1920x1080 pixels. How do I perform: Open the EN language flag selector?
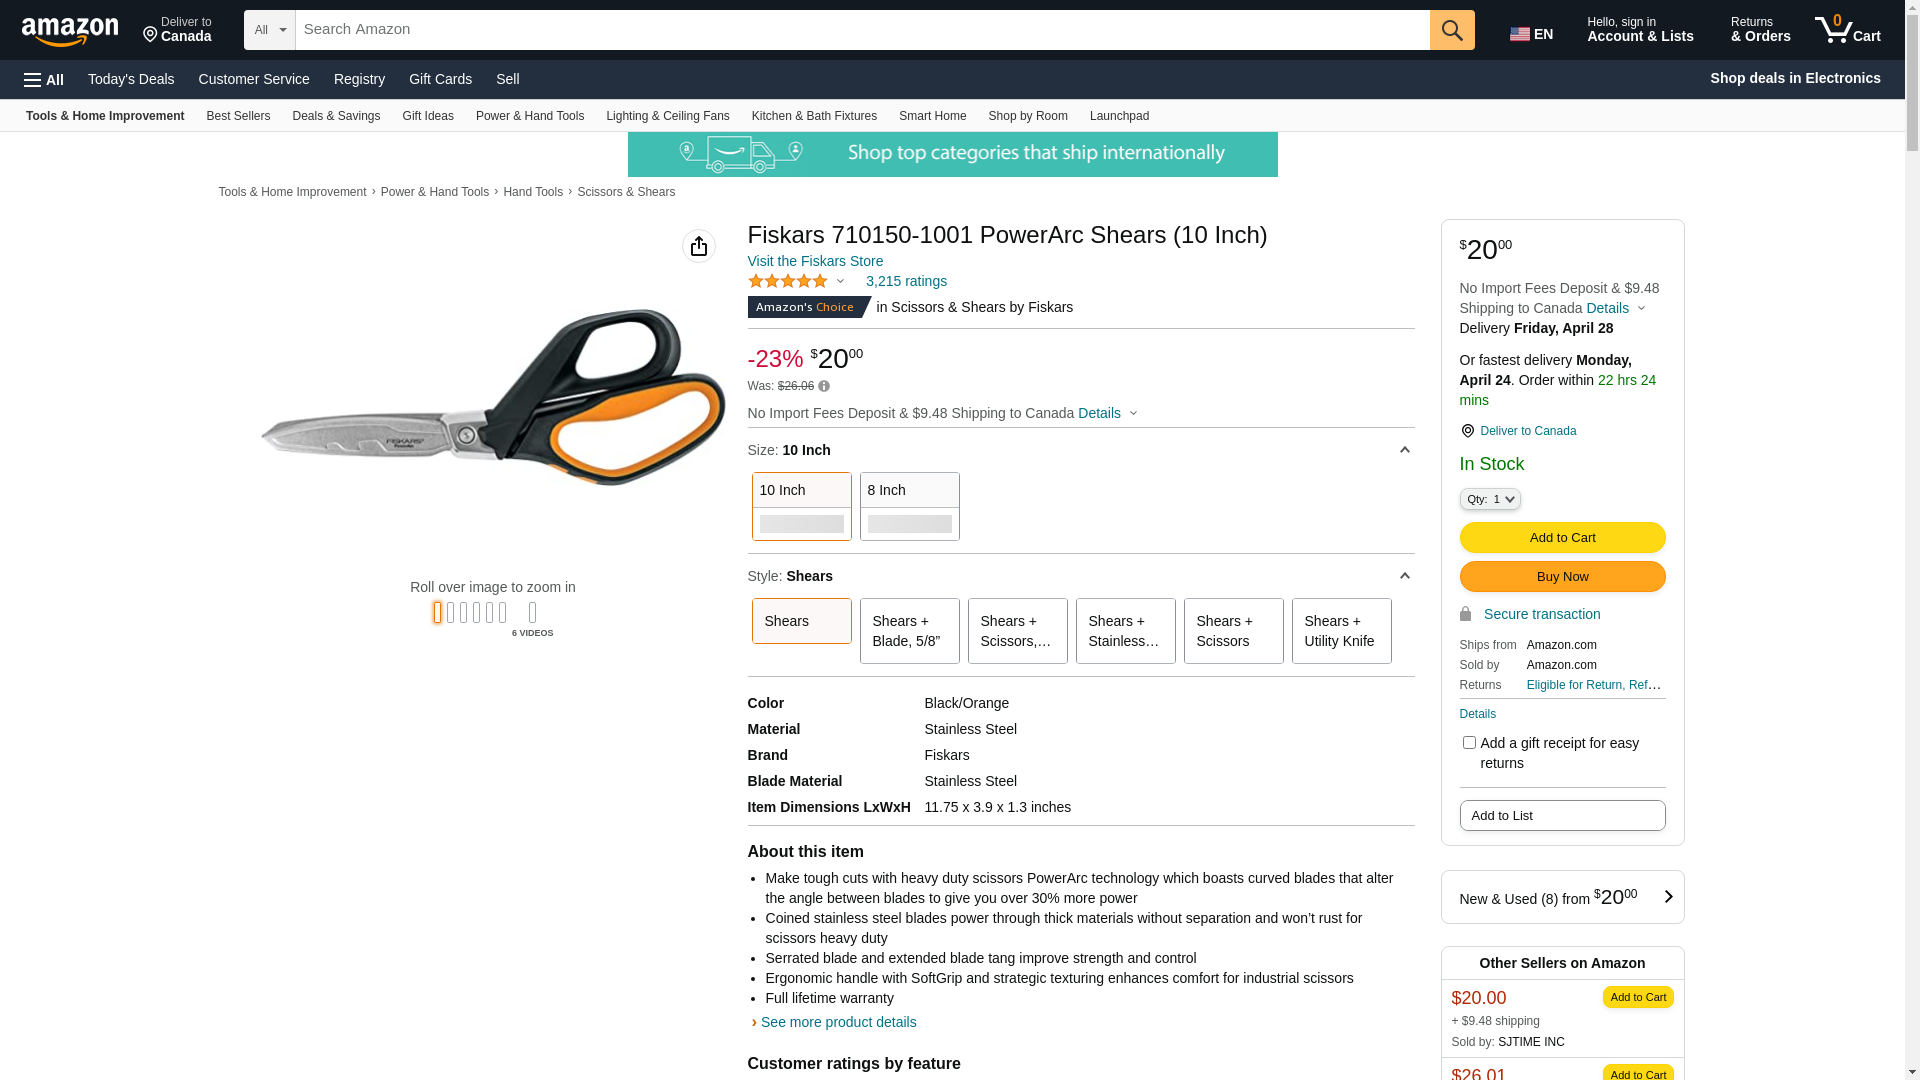point(1531,34)
